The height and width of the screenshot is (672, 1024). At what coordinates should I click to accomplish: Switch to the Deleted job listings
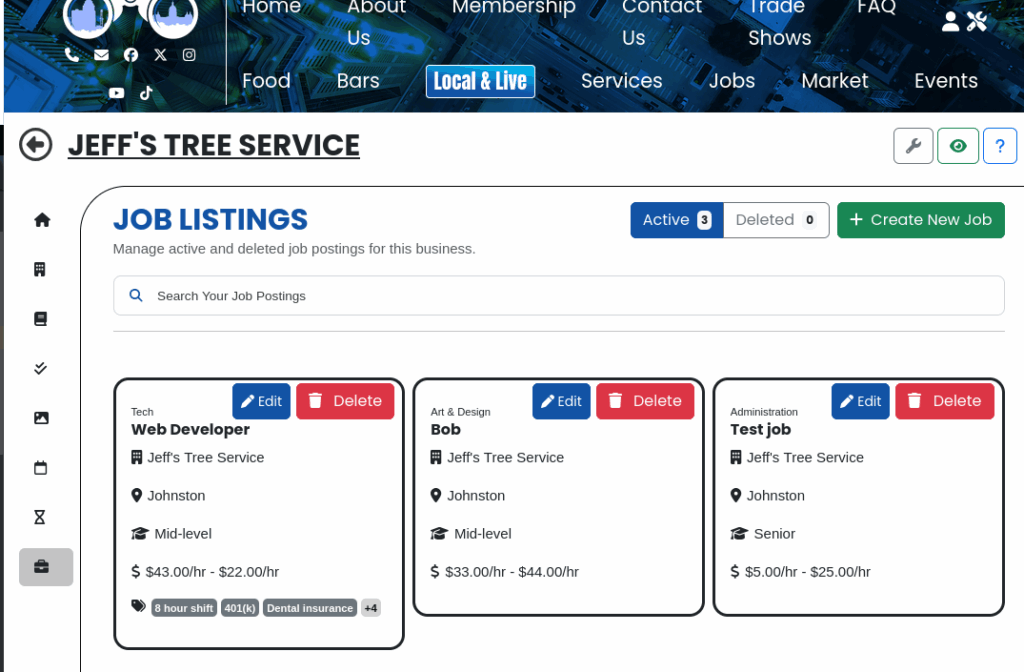tap(776, 220)
